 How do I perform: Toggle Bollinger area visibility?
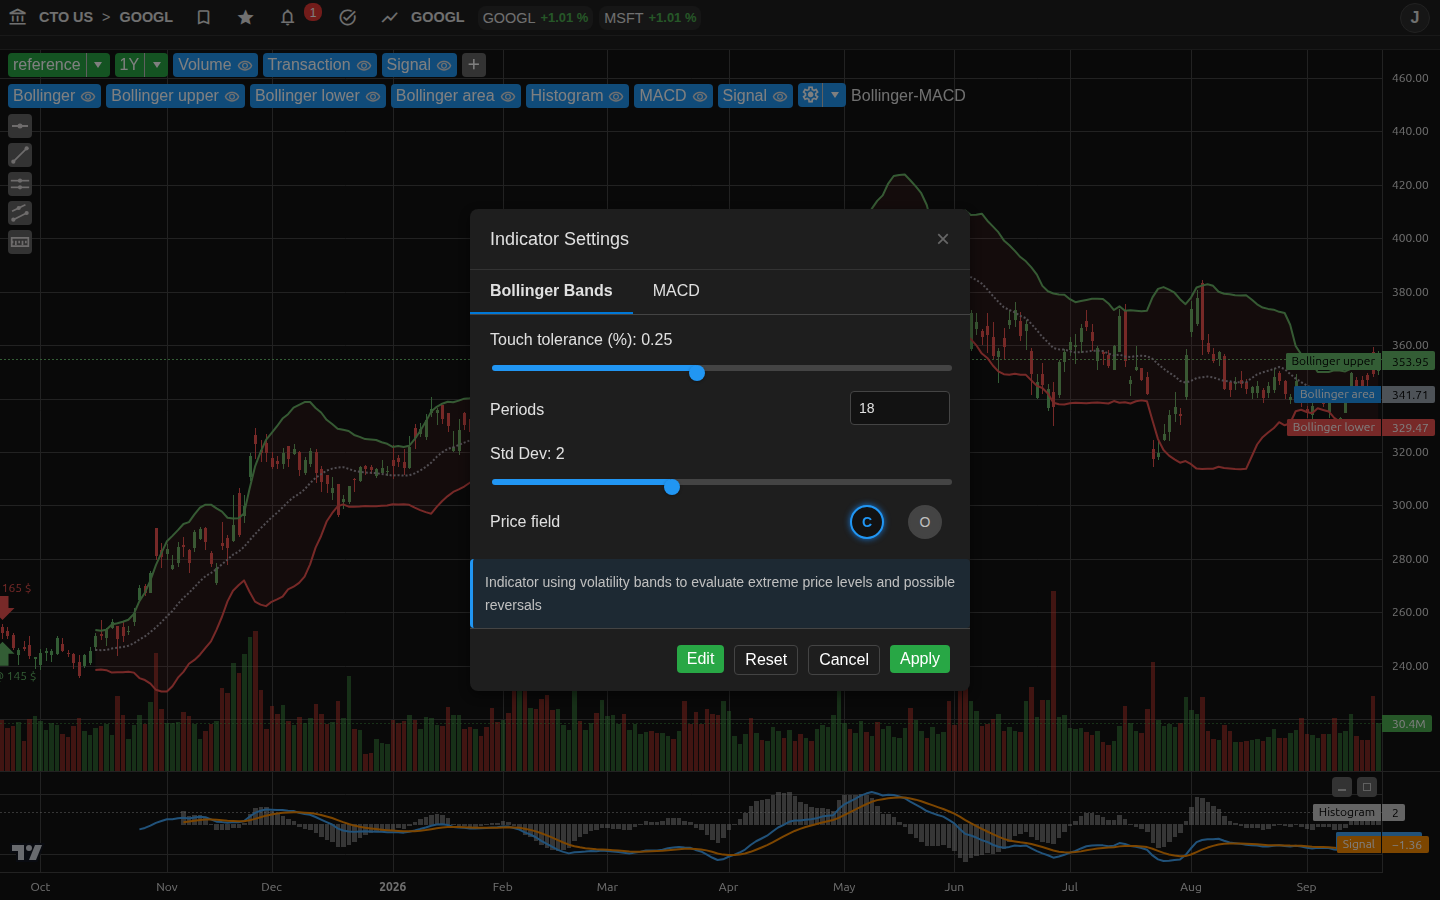(x=508, y=96)
